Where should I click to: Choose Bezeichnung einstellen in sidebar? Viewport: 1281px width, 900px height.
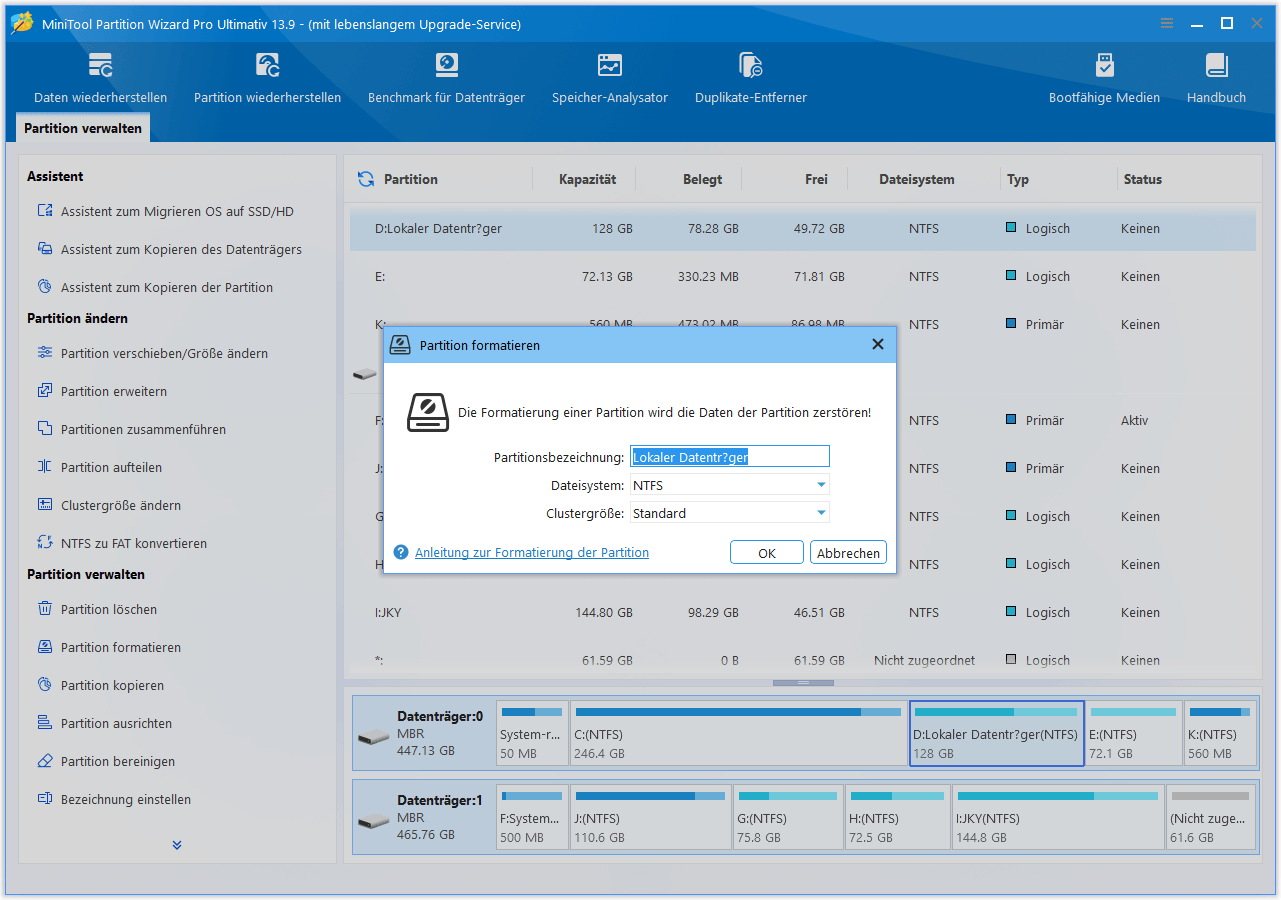tap(126, 800)
